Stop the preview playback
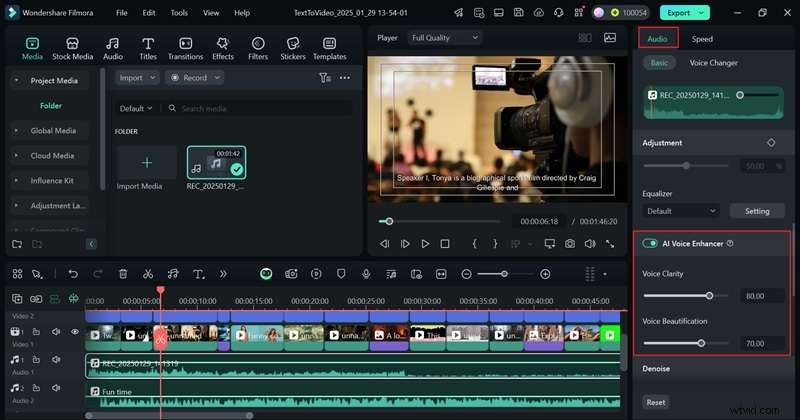 coord(445,244)
